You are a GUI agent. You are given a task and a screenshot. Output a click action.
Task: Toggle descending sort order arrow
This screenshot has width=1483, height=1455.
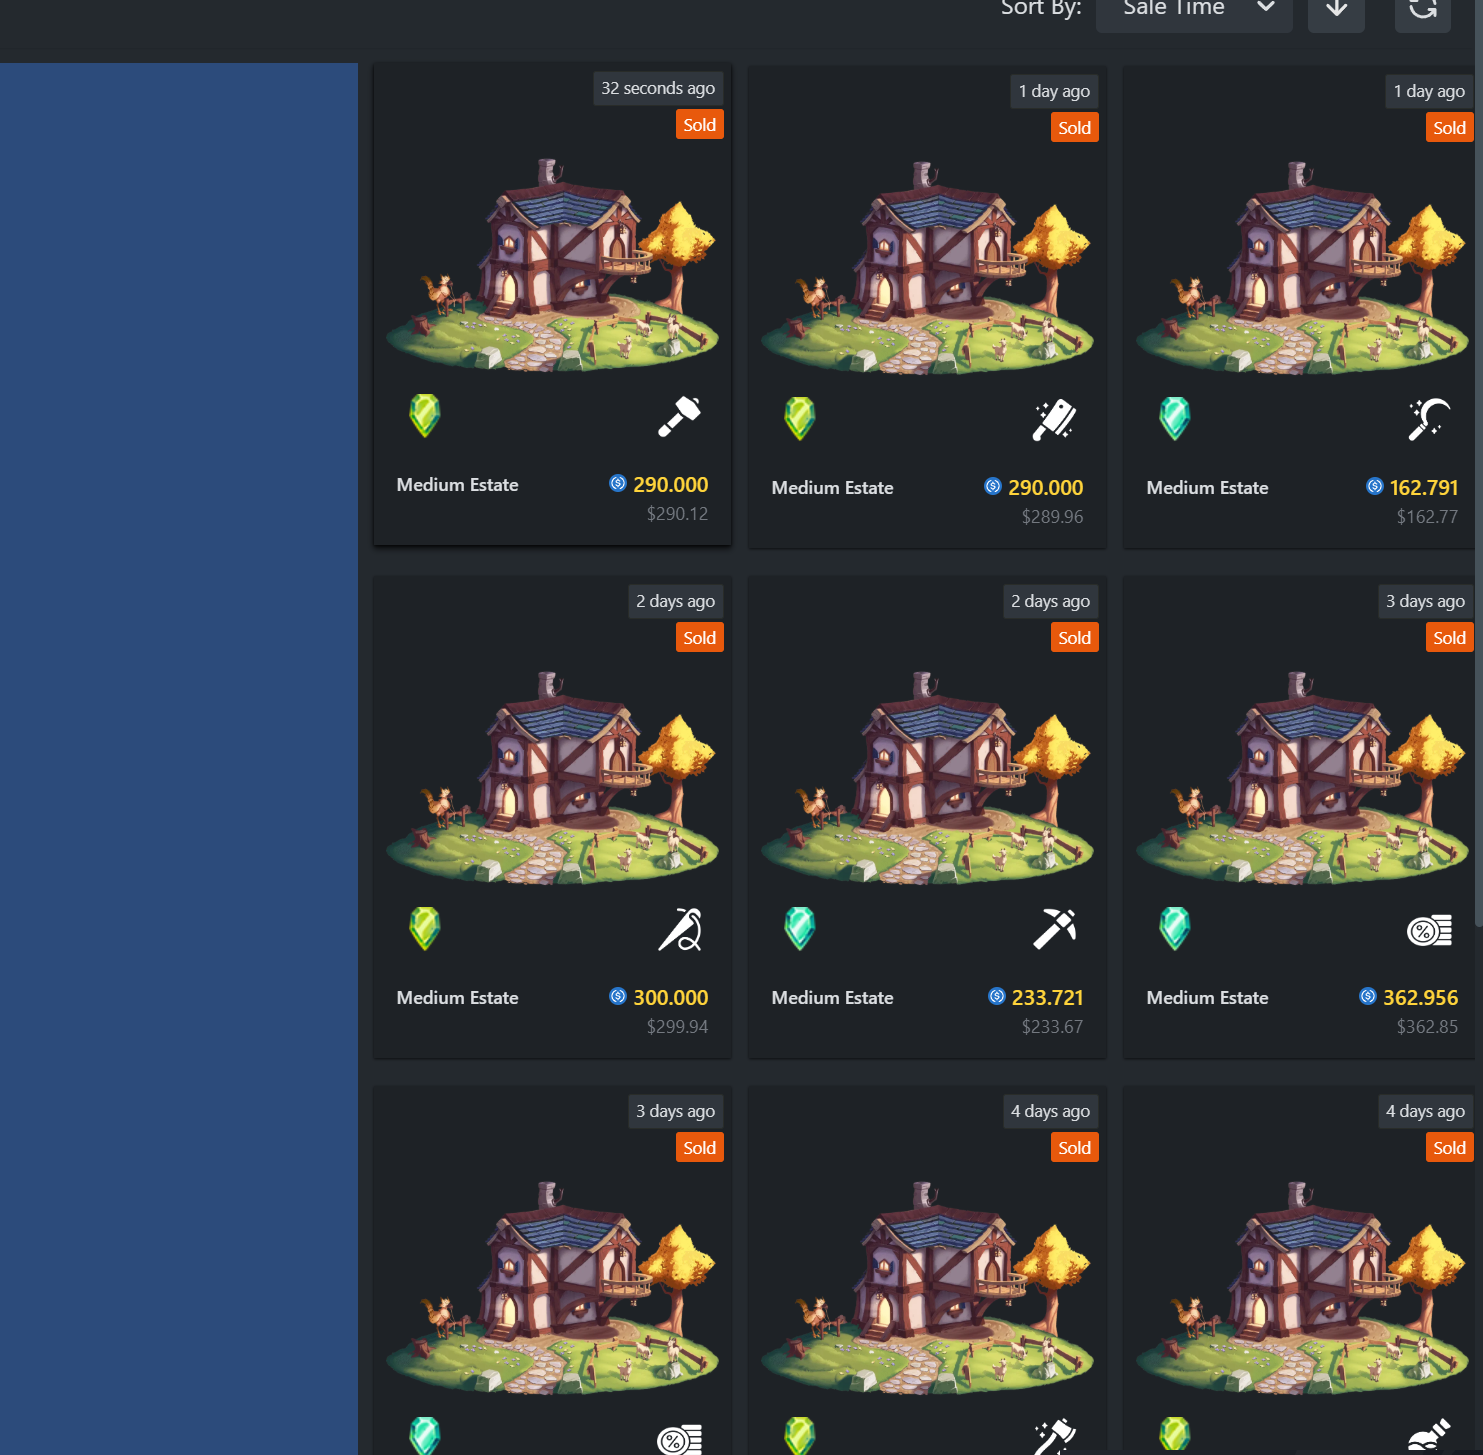pyautogui.click(x=1336, y=10)
